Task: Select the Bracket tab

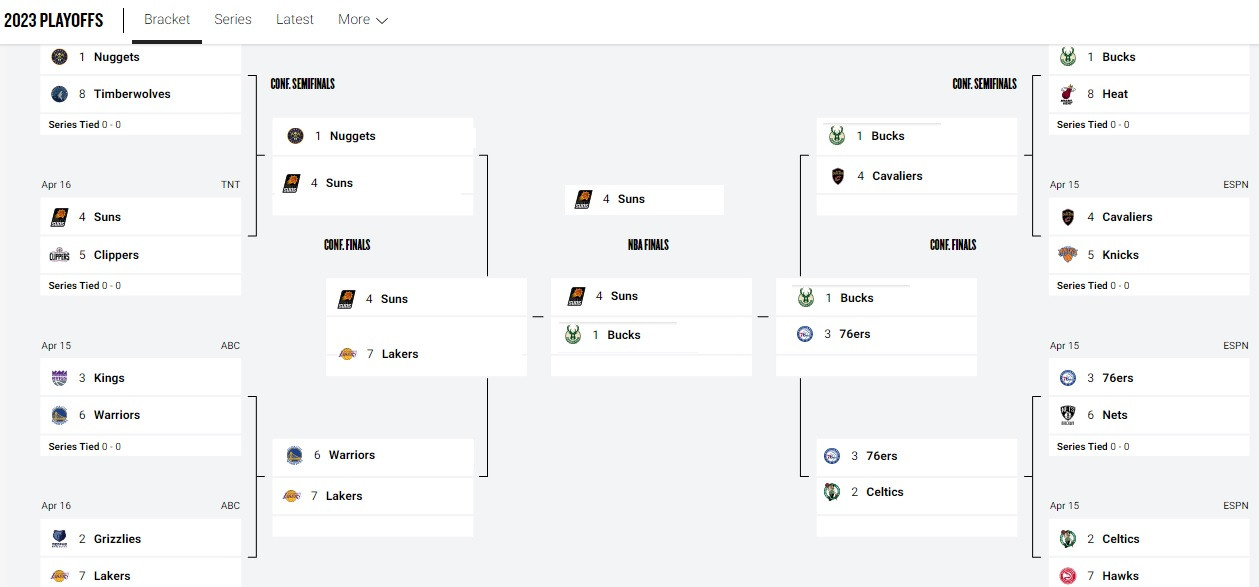Action: tap(167, 19)
